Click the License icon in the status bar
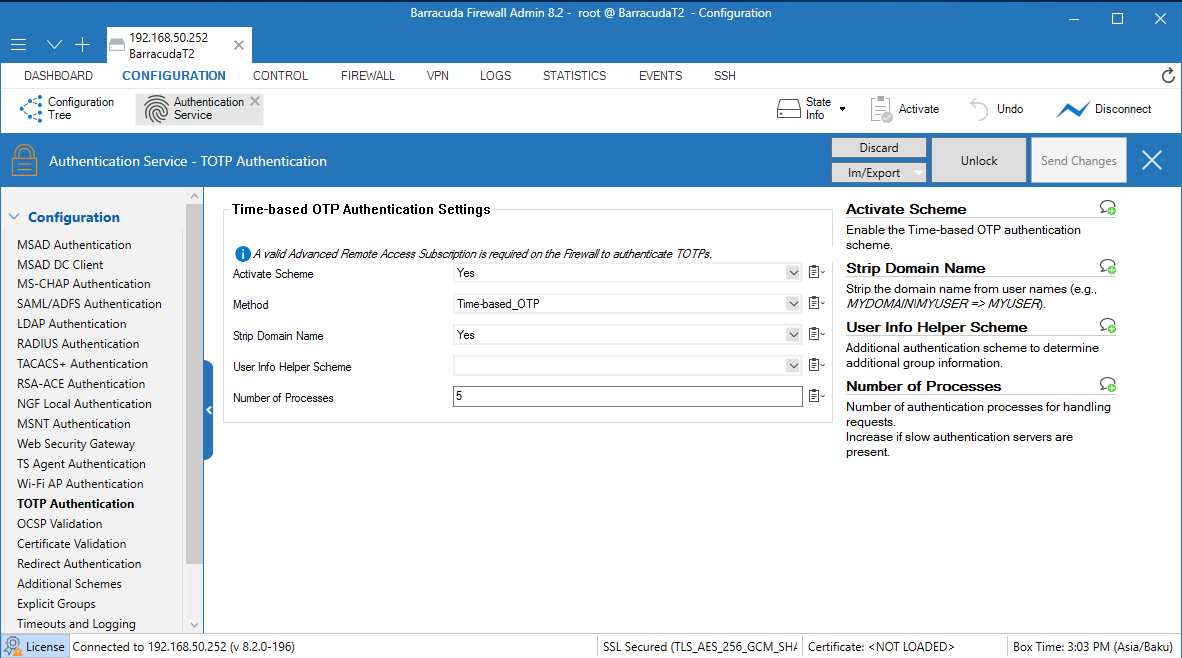The height and width of the screenshot is (658, 1182). point(13,646)
